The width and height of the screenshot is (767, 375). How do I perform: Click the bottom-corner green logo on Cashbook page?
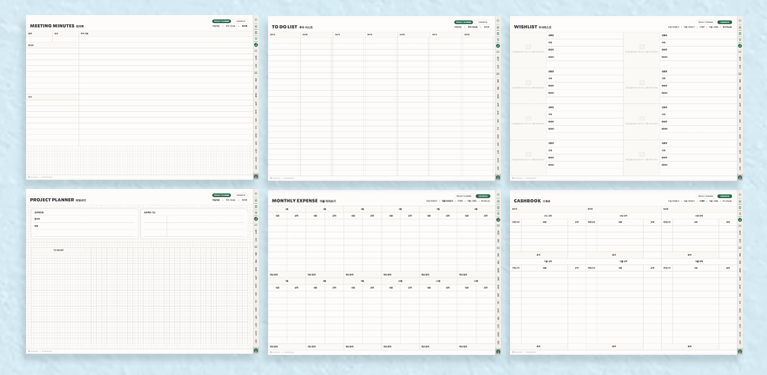740,351
